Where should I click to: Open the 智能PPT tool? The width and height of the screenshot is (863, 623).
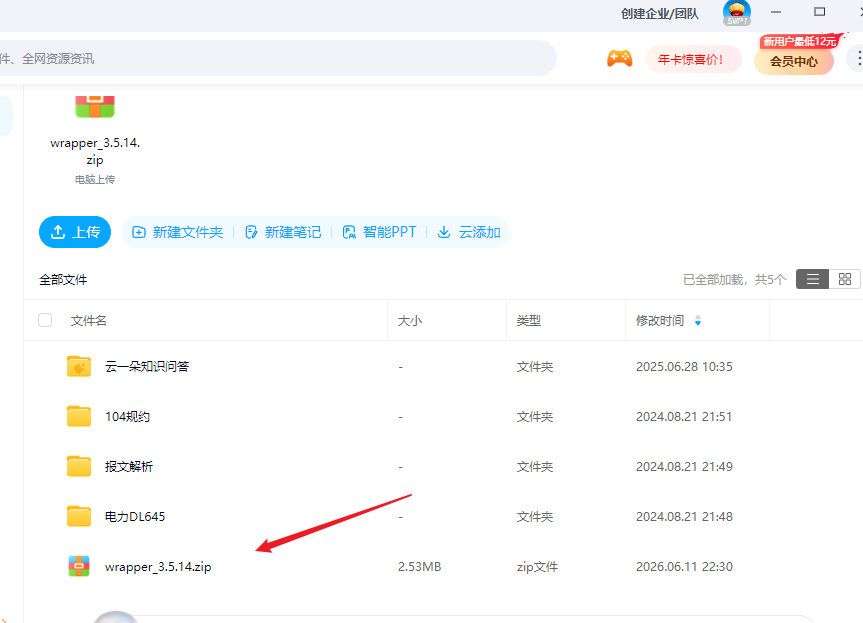pyautogui.click(x=379, y=232)
